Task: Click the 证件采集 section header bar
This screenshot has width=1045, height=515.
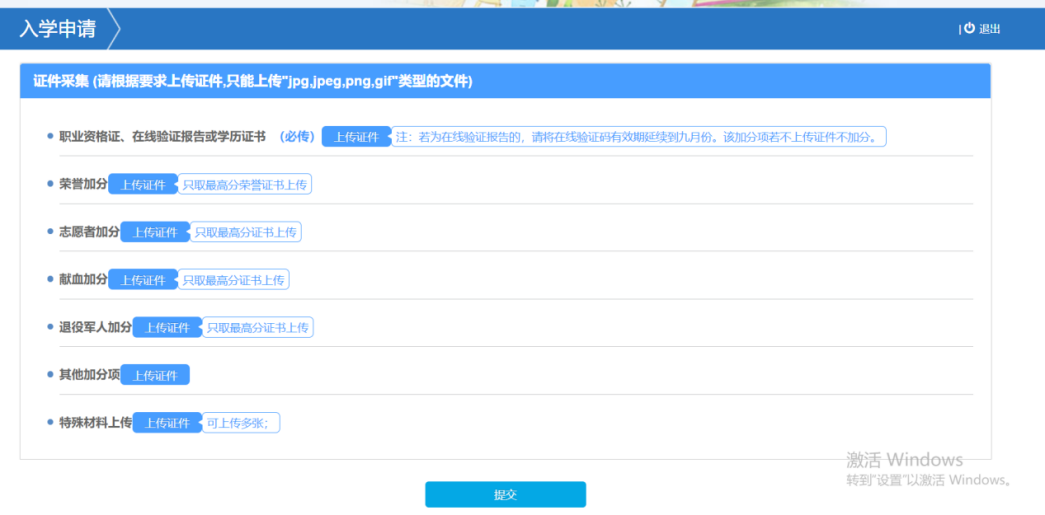Action: pyautogui.click(x=505, y=82)
